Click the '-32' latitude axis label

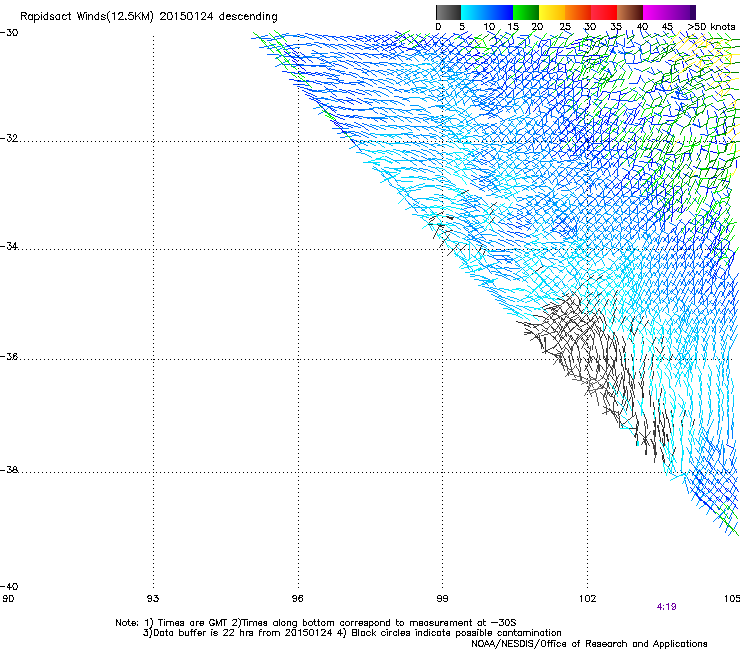(x=9, y=138)
